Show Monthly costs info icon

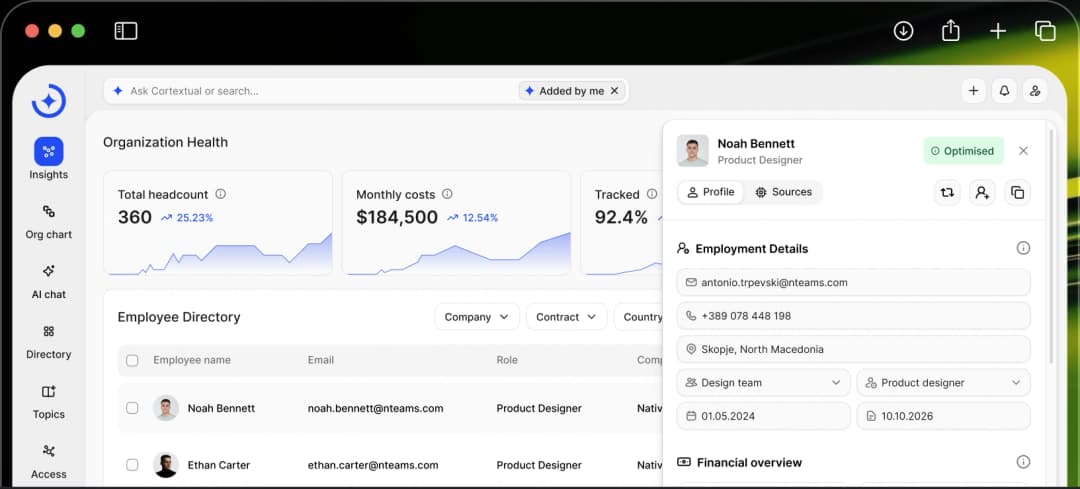[x=447, y=194]
